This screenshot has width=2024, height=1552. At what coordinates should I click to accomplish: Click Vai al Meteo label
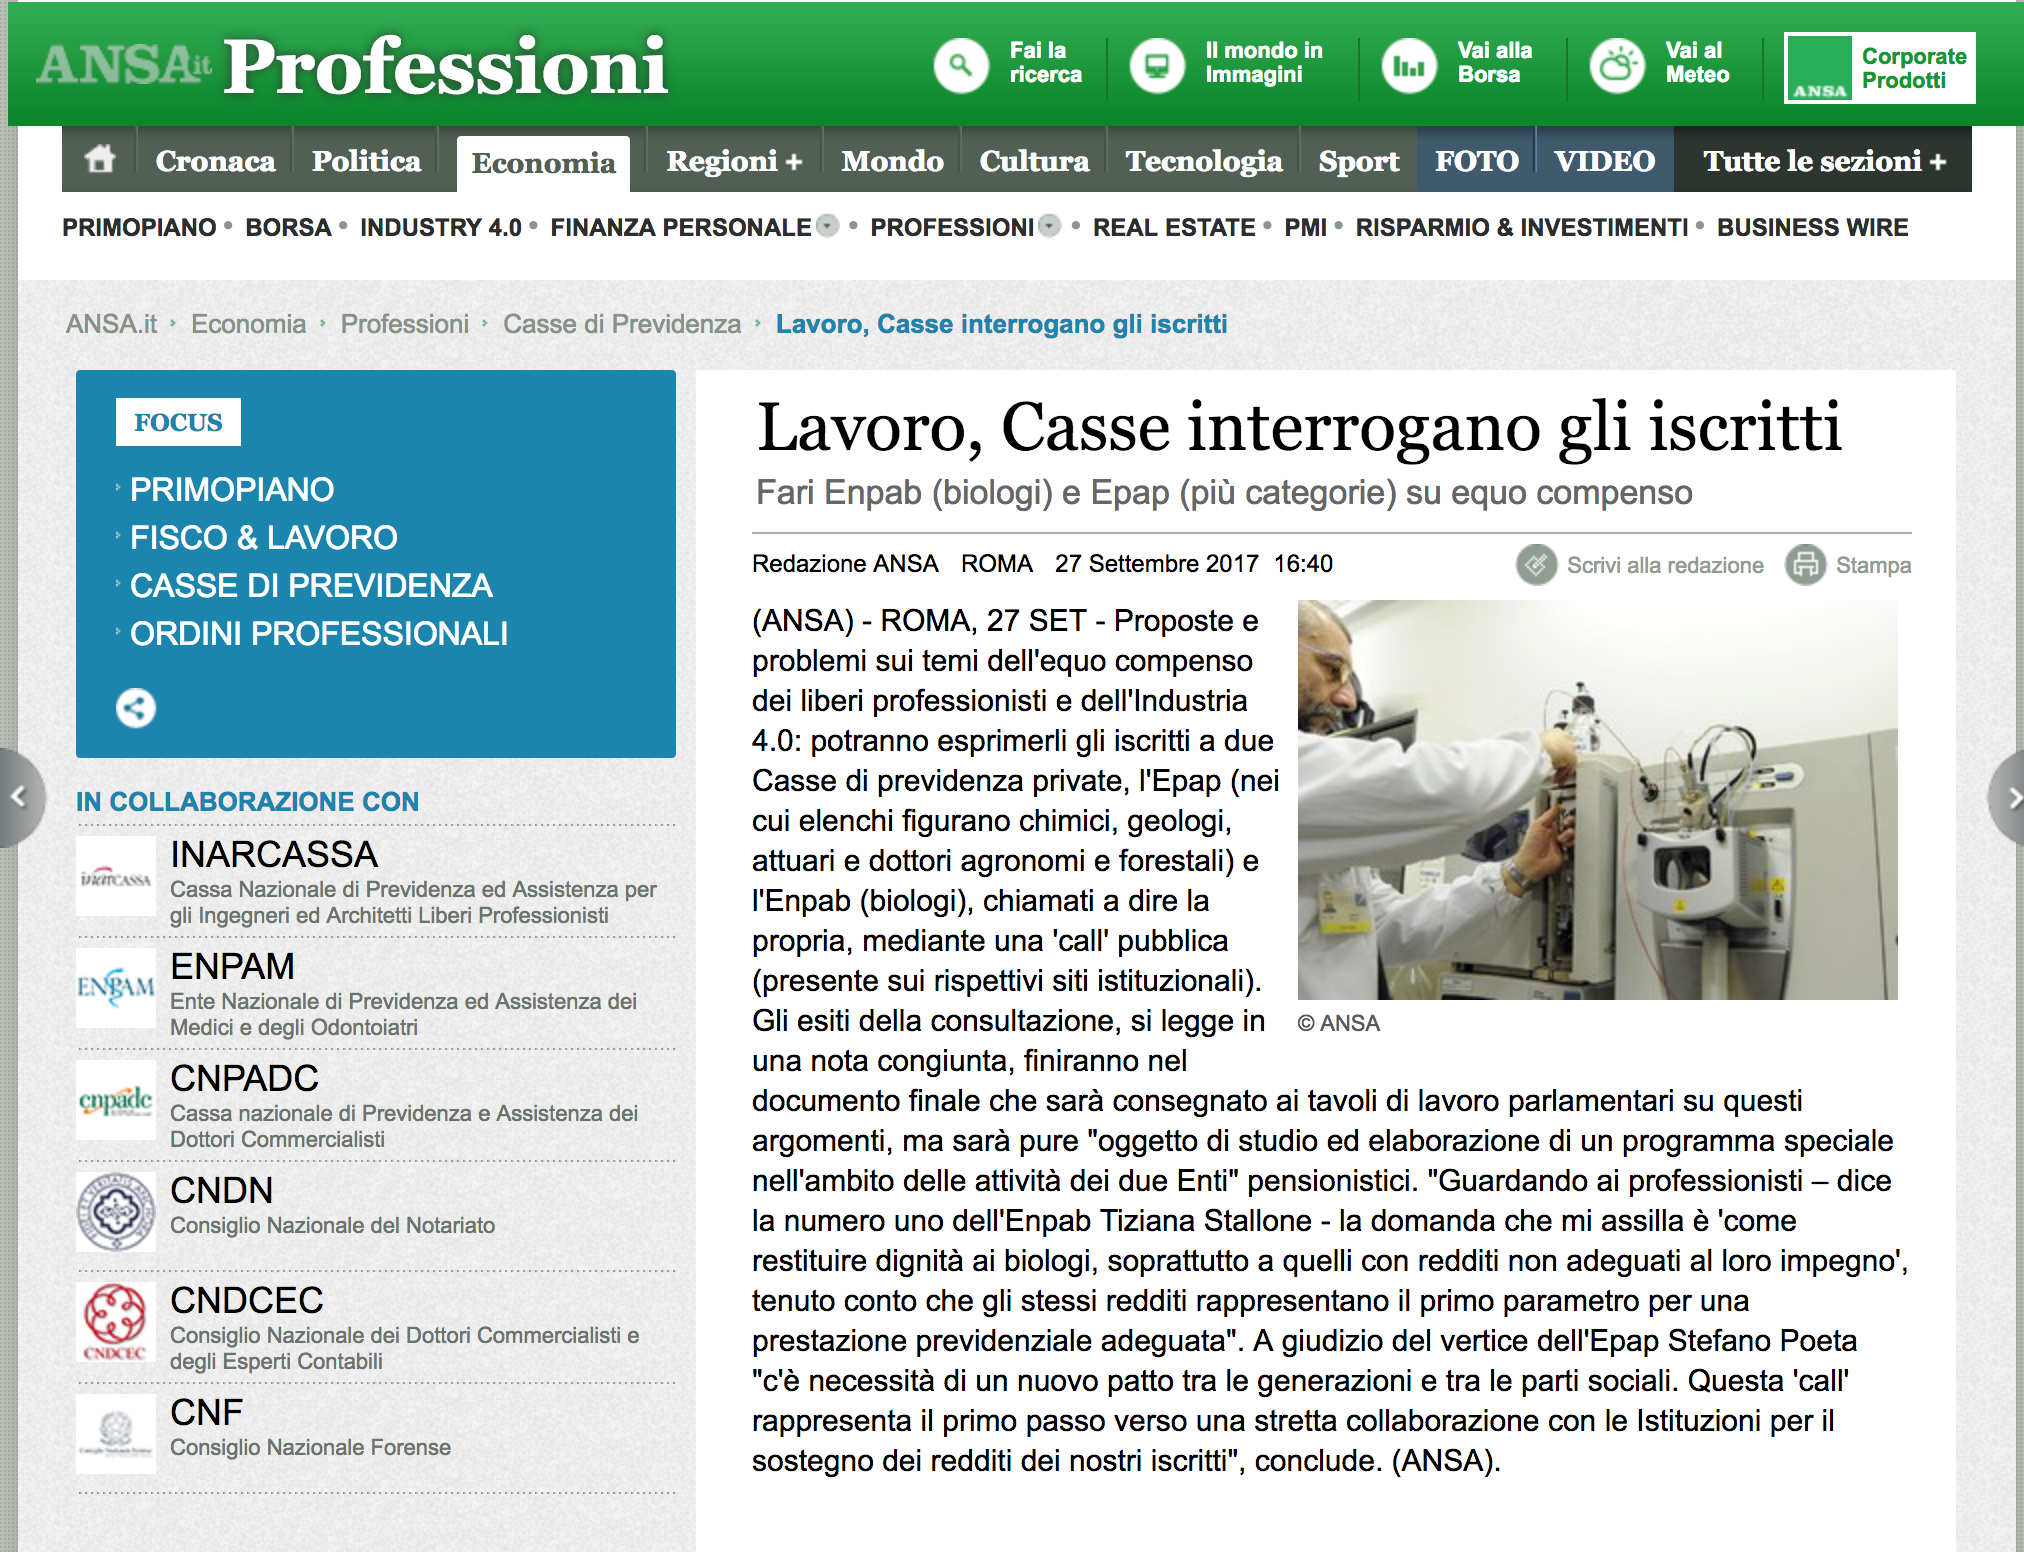point(1697,62)
